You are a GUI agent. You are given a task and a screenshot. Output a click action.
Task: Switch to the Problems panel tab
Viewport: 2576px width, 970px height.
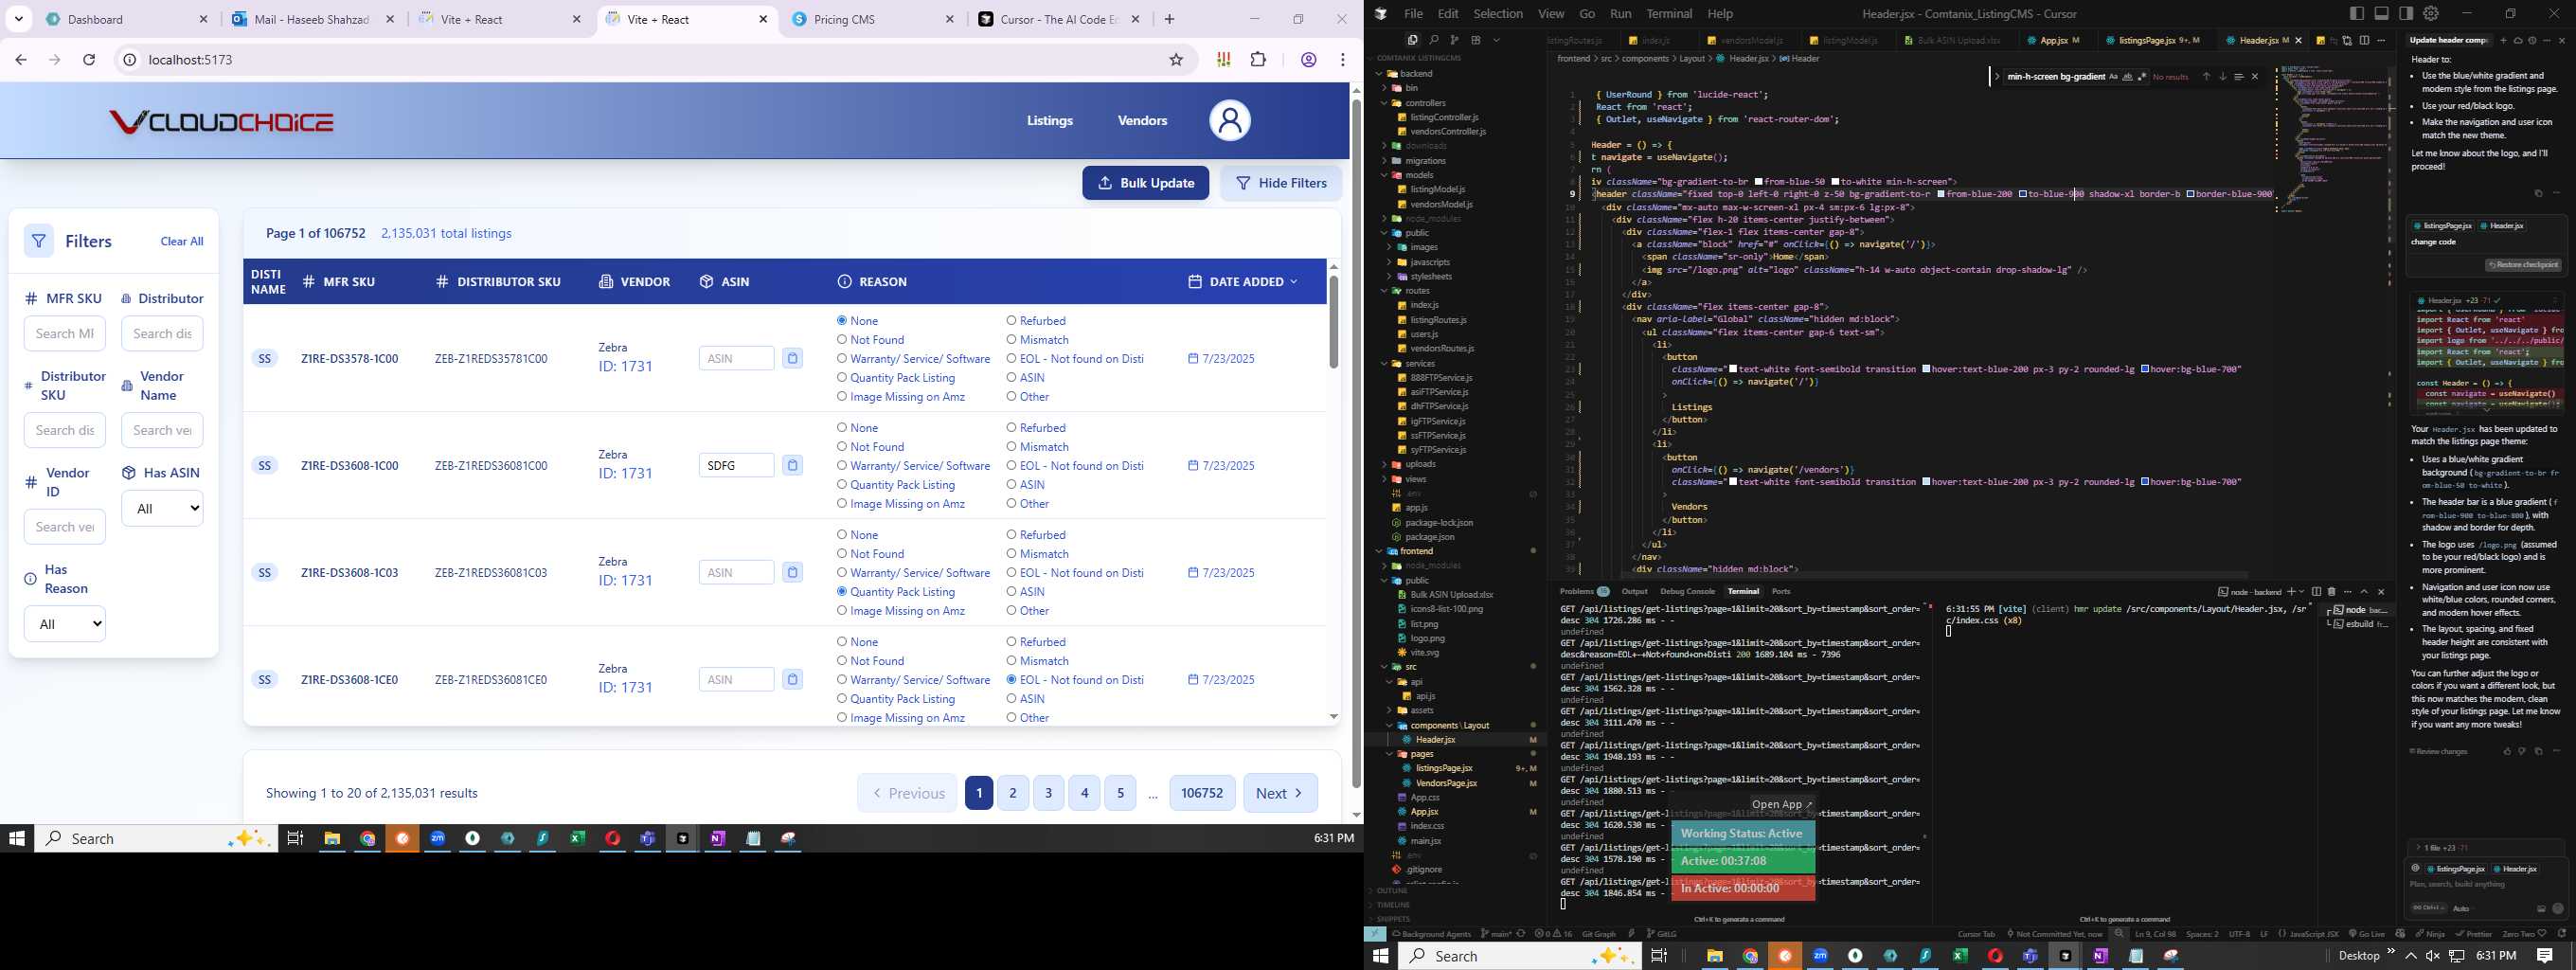tap(1584, 591)
